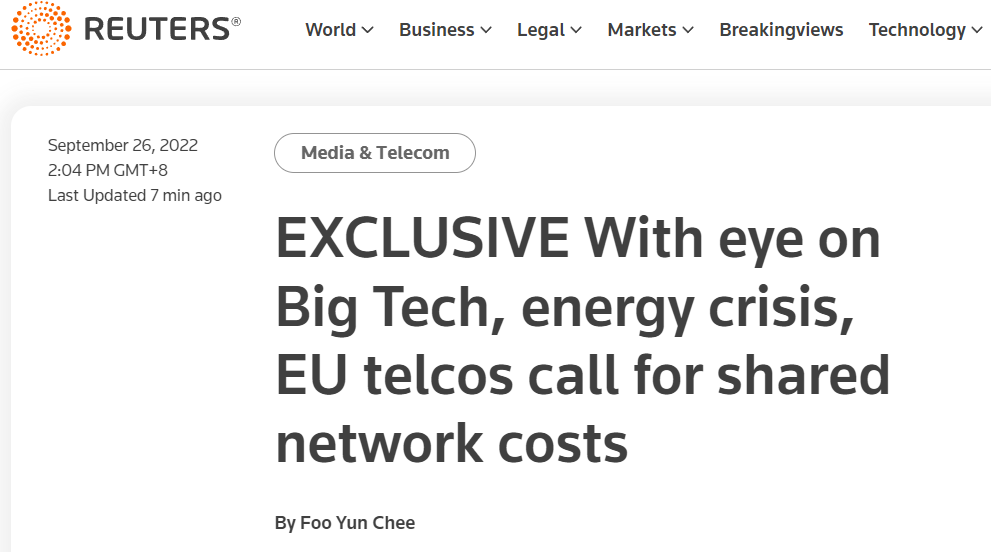Image resolution: width=991 pixels, height=552 pixels.
Task: Expand the Technology dropdown chevron
Action: (976, 31)
